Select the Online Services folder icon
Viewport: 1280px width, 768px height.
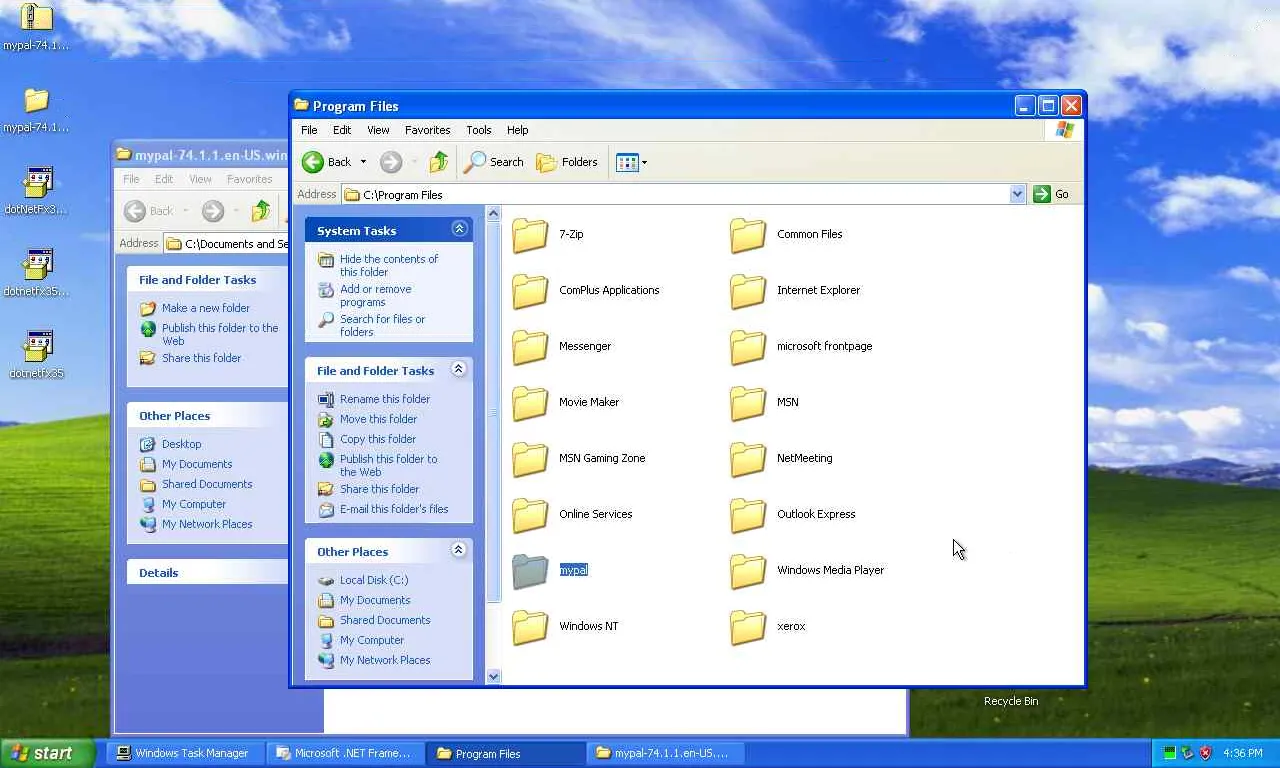[530, 515]
